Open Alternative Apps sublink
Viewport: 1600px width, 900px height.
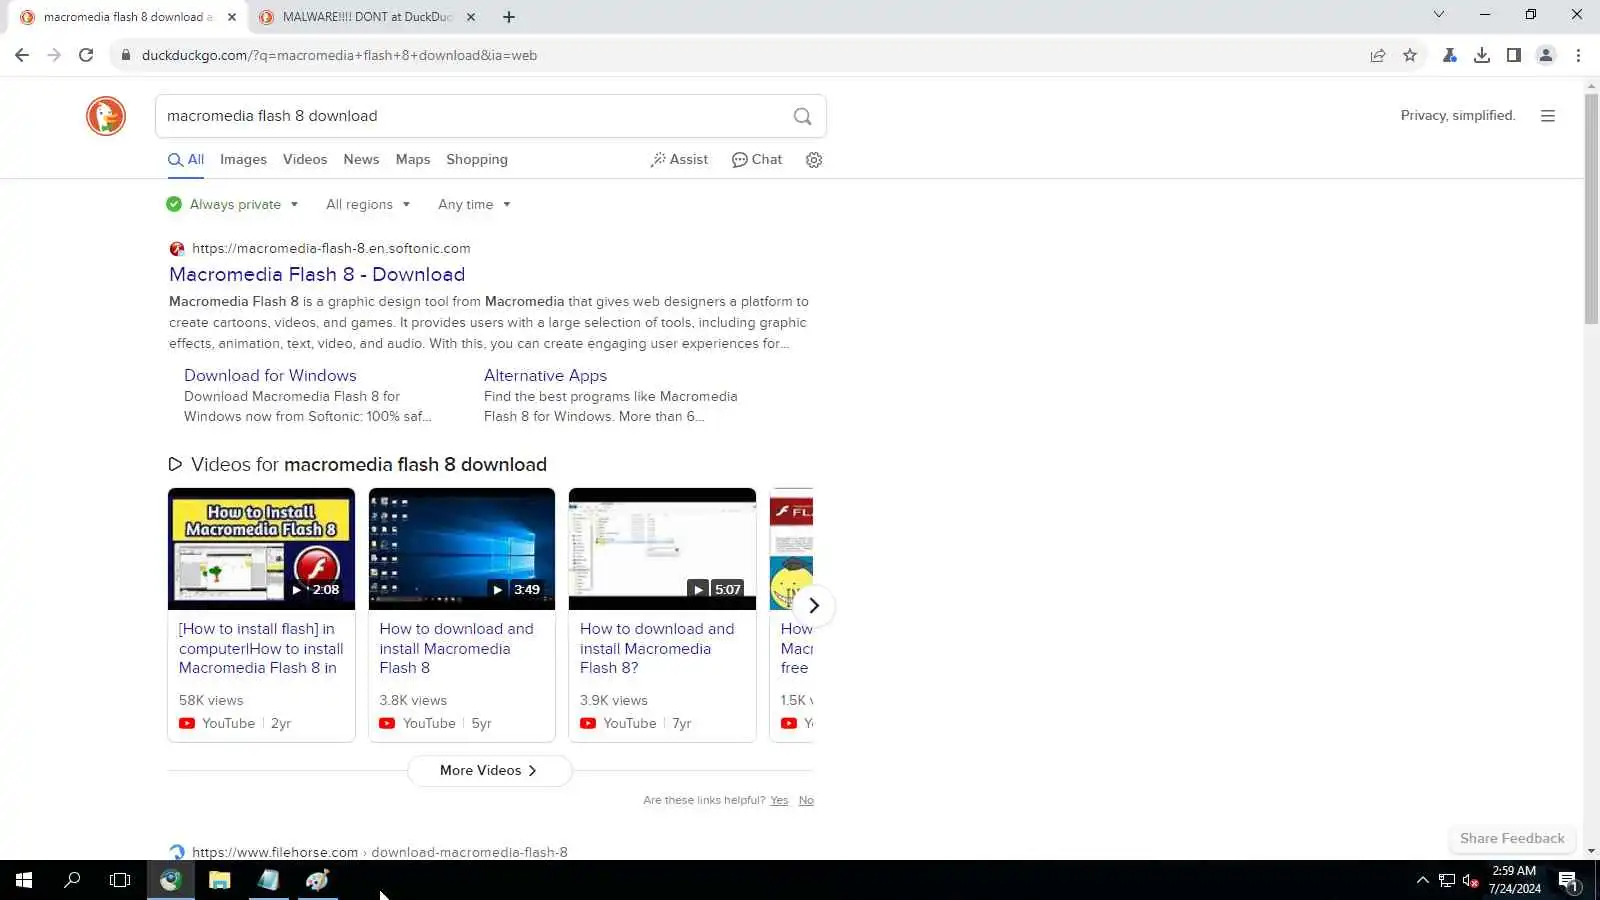click(x=545, y=375)
